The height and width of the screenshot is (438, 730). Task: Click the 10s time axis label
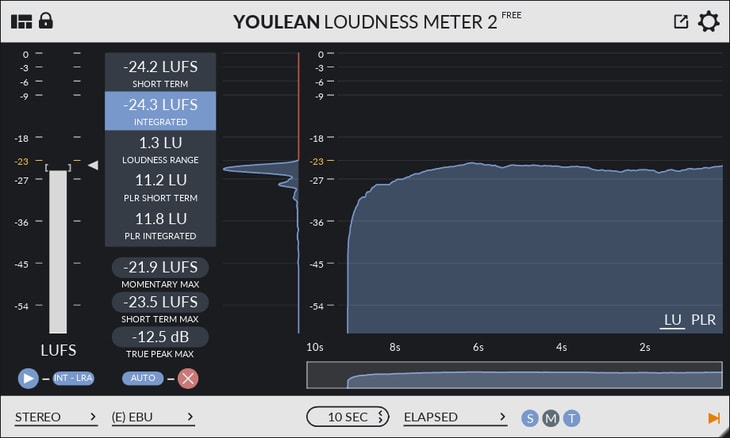tap(315, 347)
